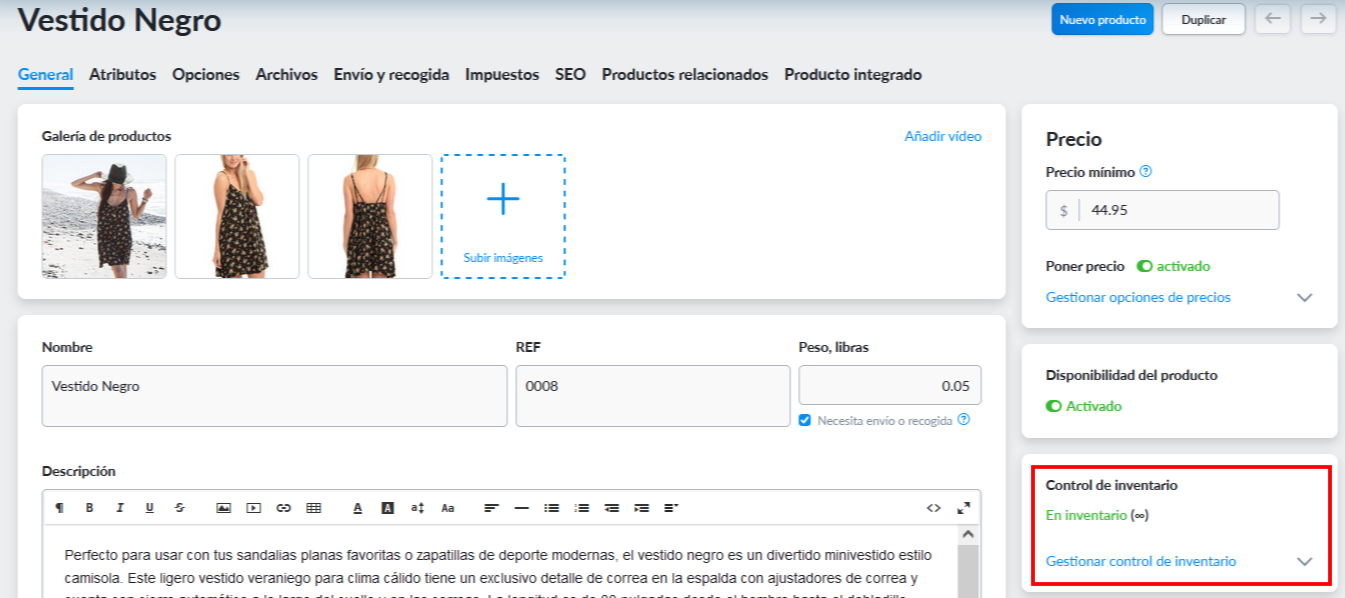1345x598 pixels.
Task: Open the paragraph format tool in editor
Action: (60, 508)
